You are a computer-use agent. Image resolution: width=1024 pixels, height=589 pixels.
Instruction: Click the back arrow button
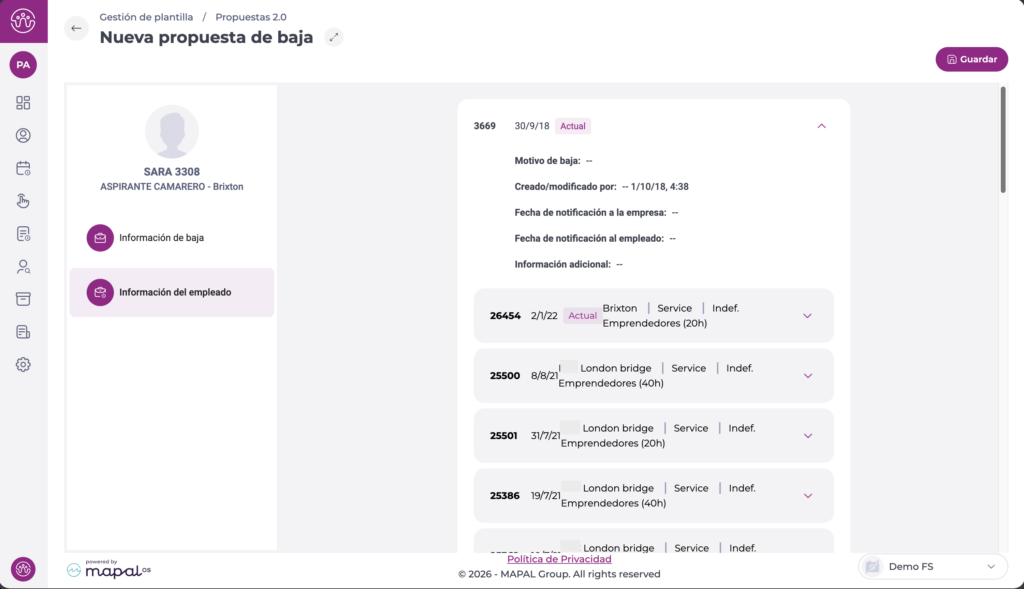(x=76, y=28)
